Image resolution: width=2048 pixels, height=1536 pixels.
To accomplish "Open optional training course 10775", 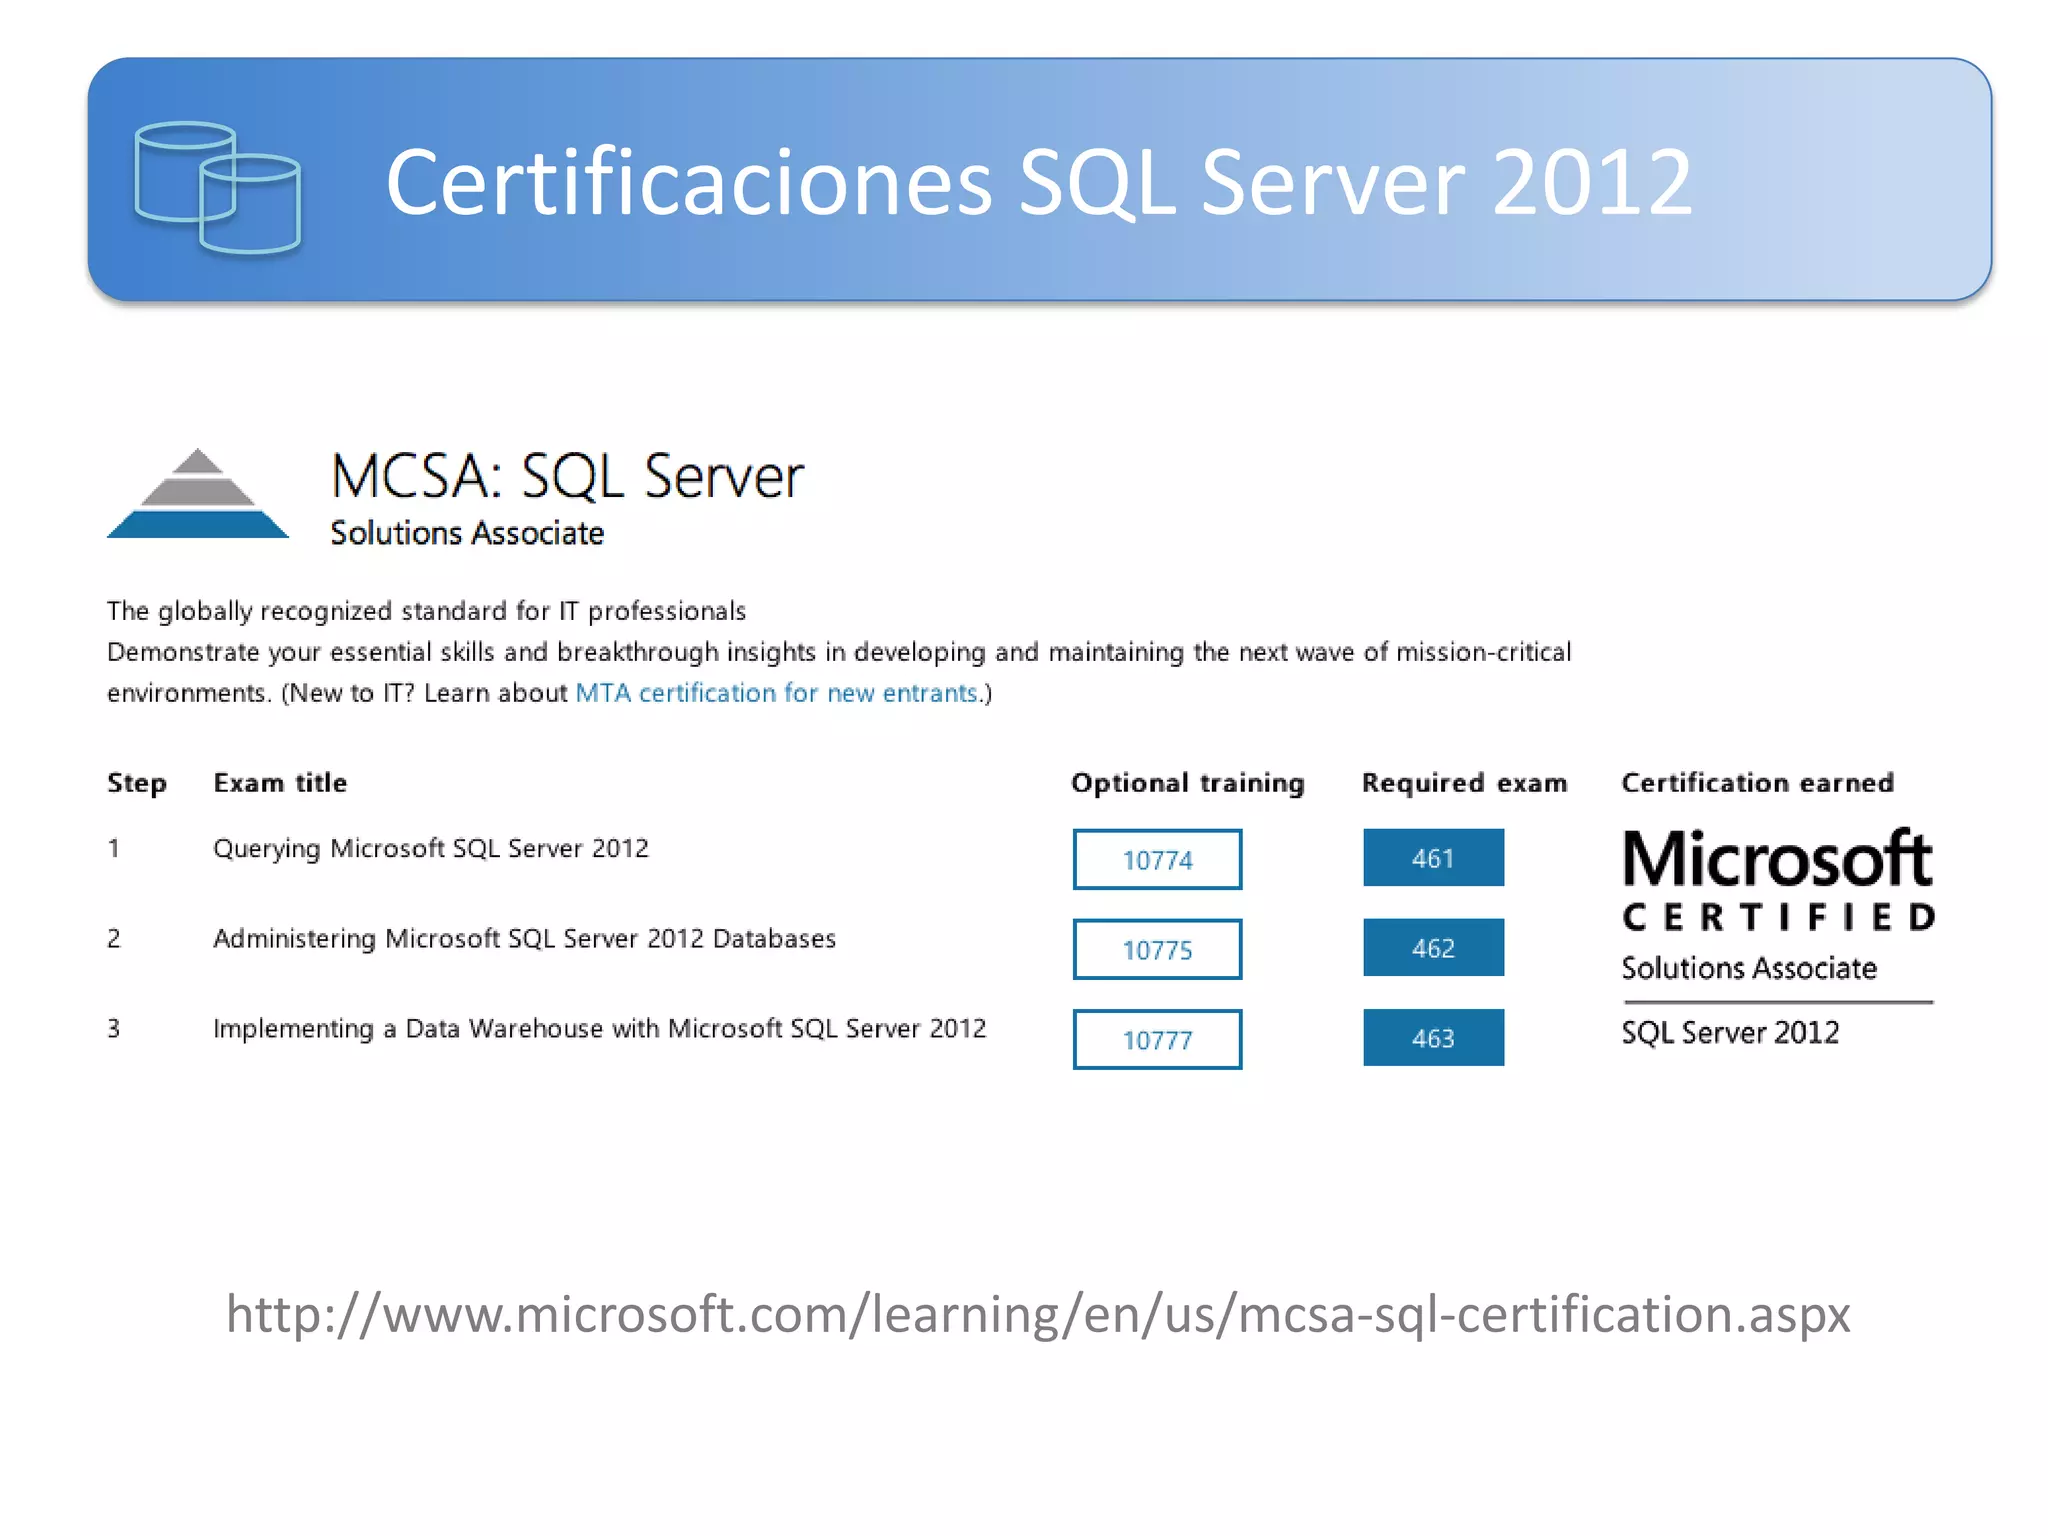I will click(1157, 949).
